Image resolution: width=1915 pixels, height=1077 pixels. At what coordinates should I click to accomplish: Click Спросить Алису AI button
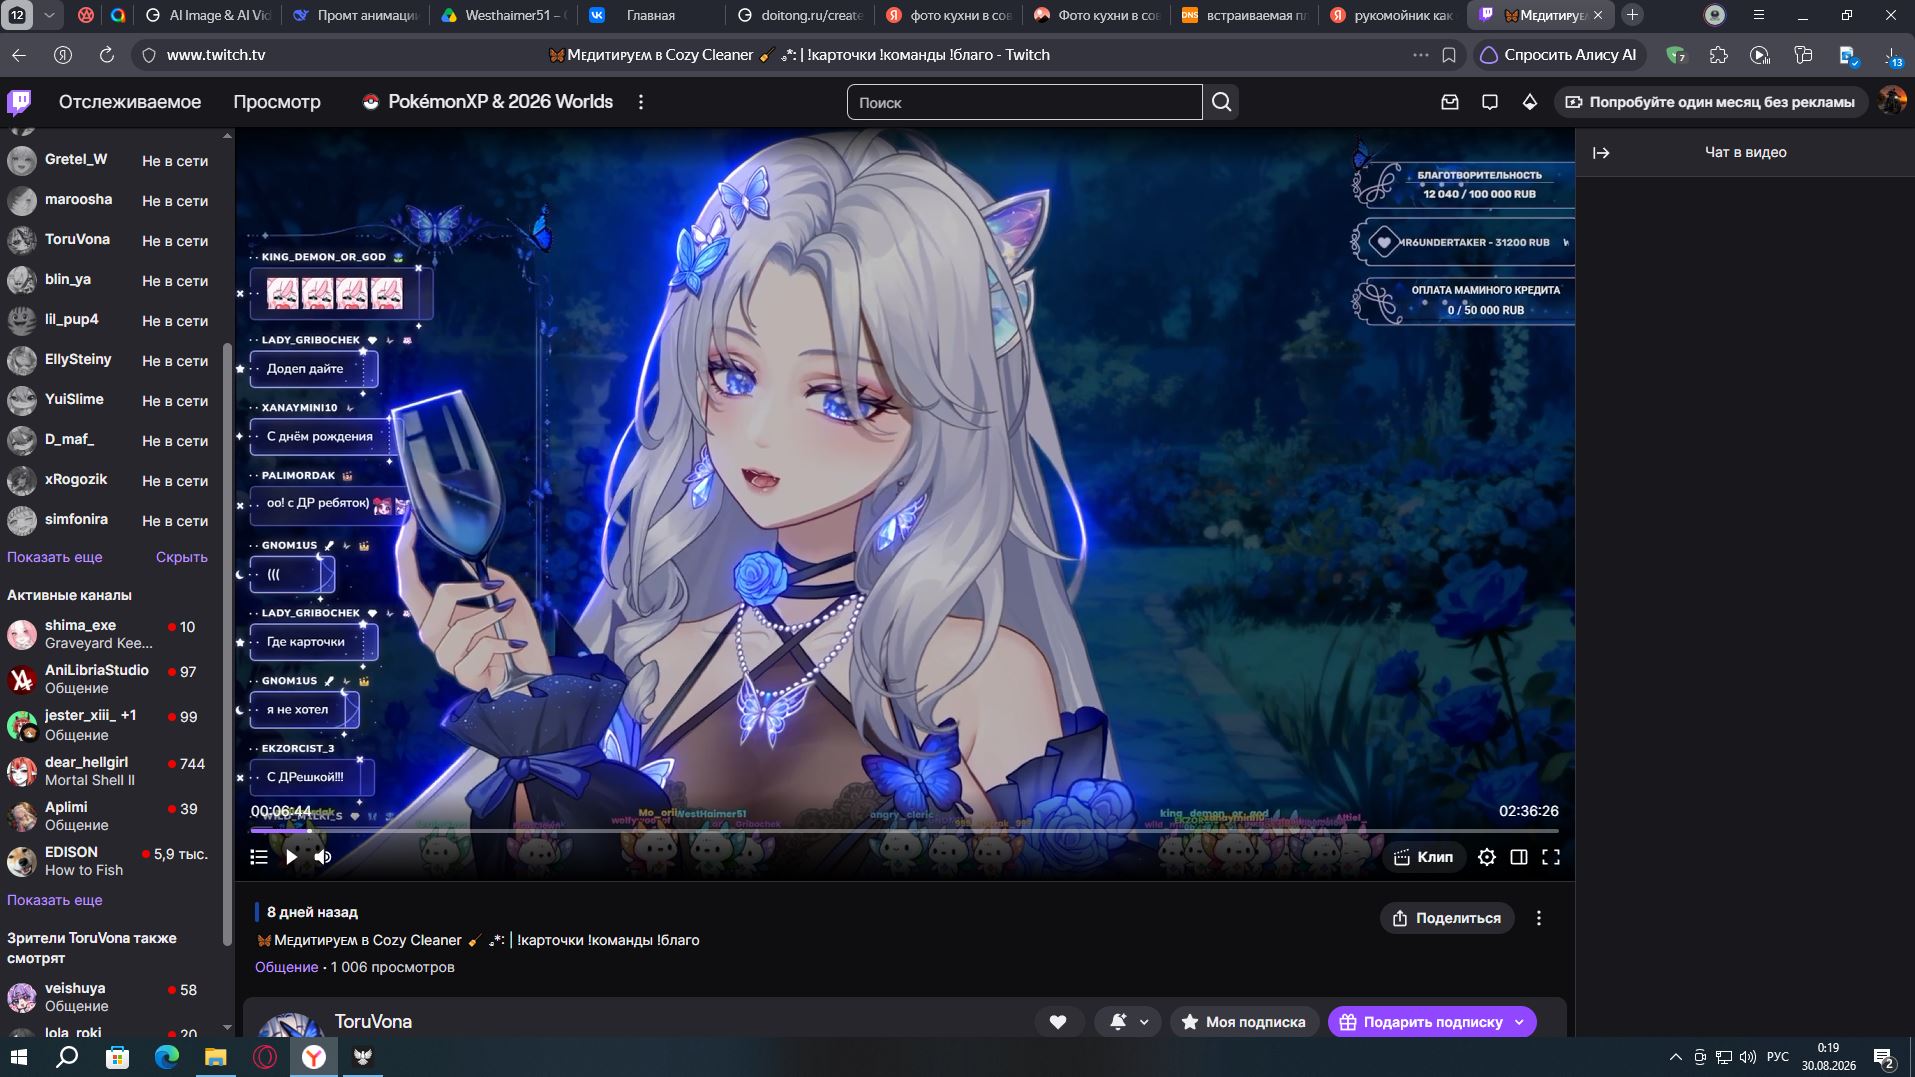[1559, 55]
